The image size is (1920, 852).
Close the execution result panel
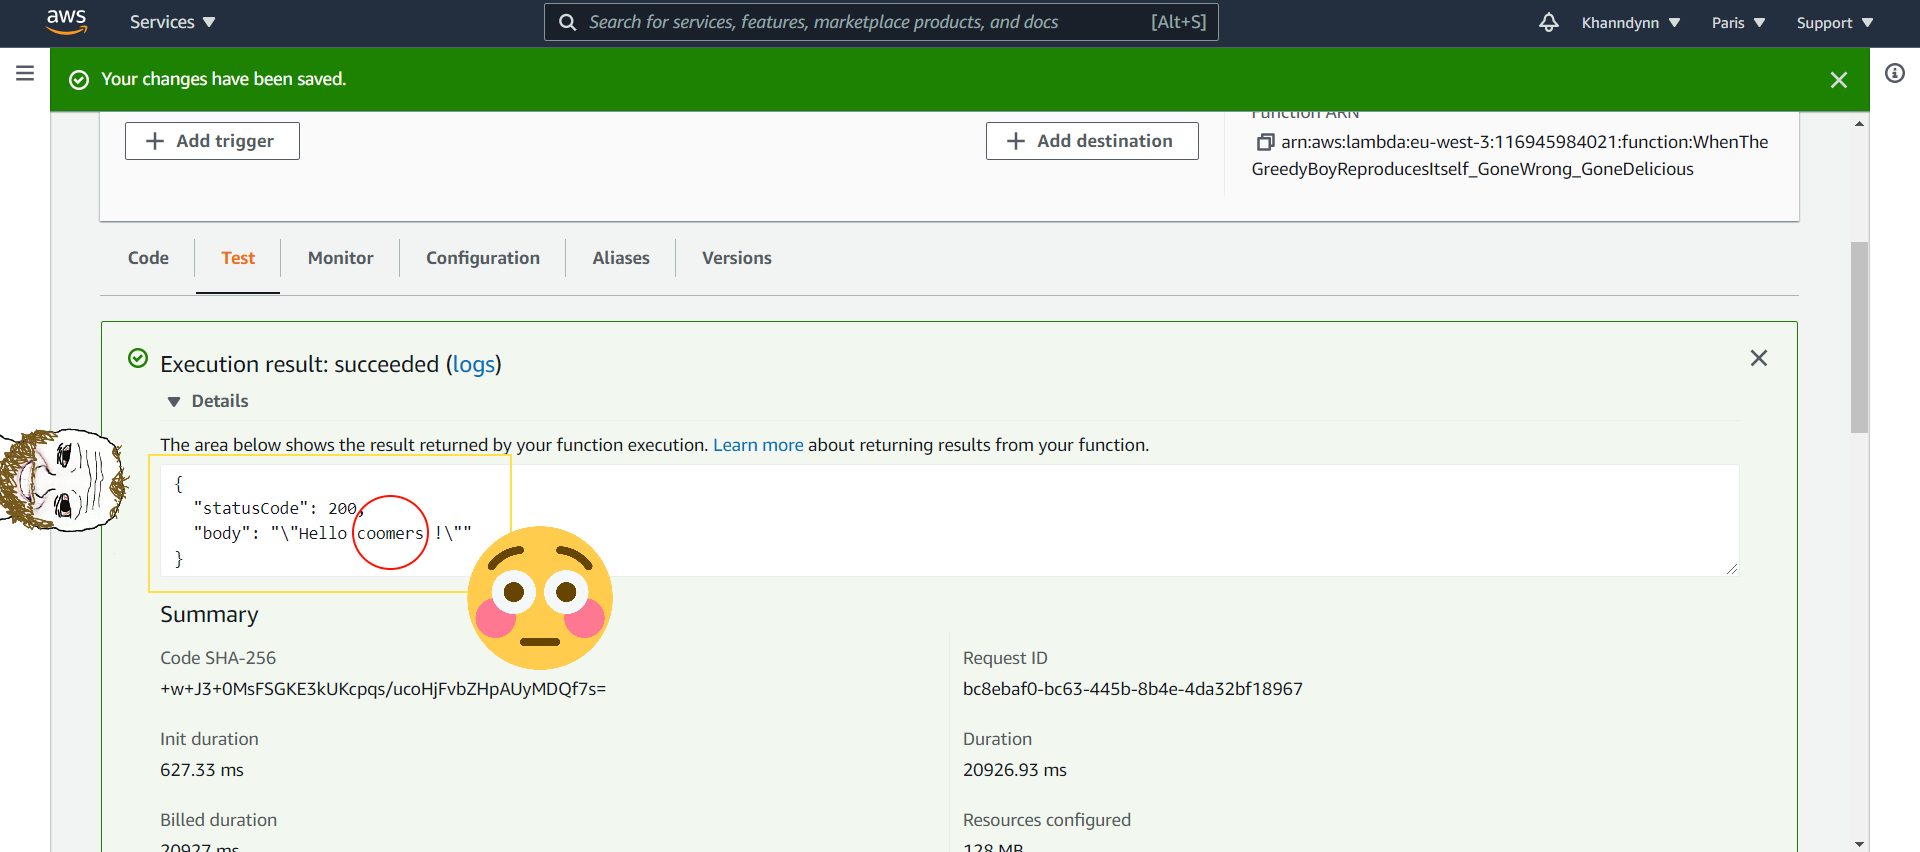click(1759, 358)
